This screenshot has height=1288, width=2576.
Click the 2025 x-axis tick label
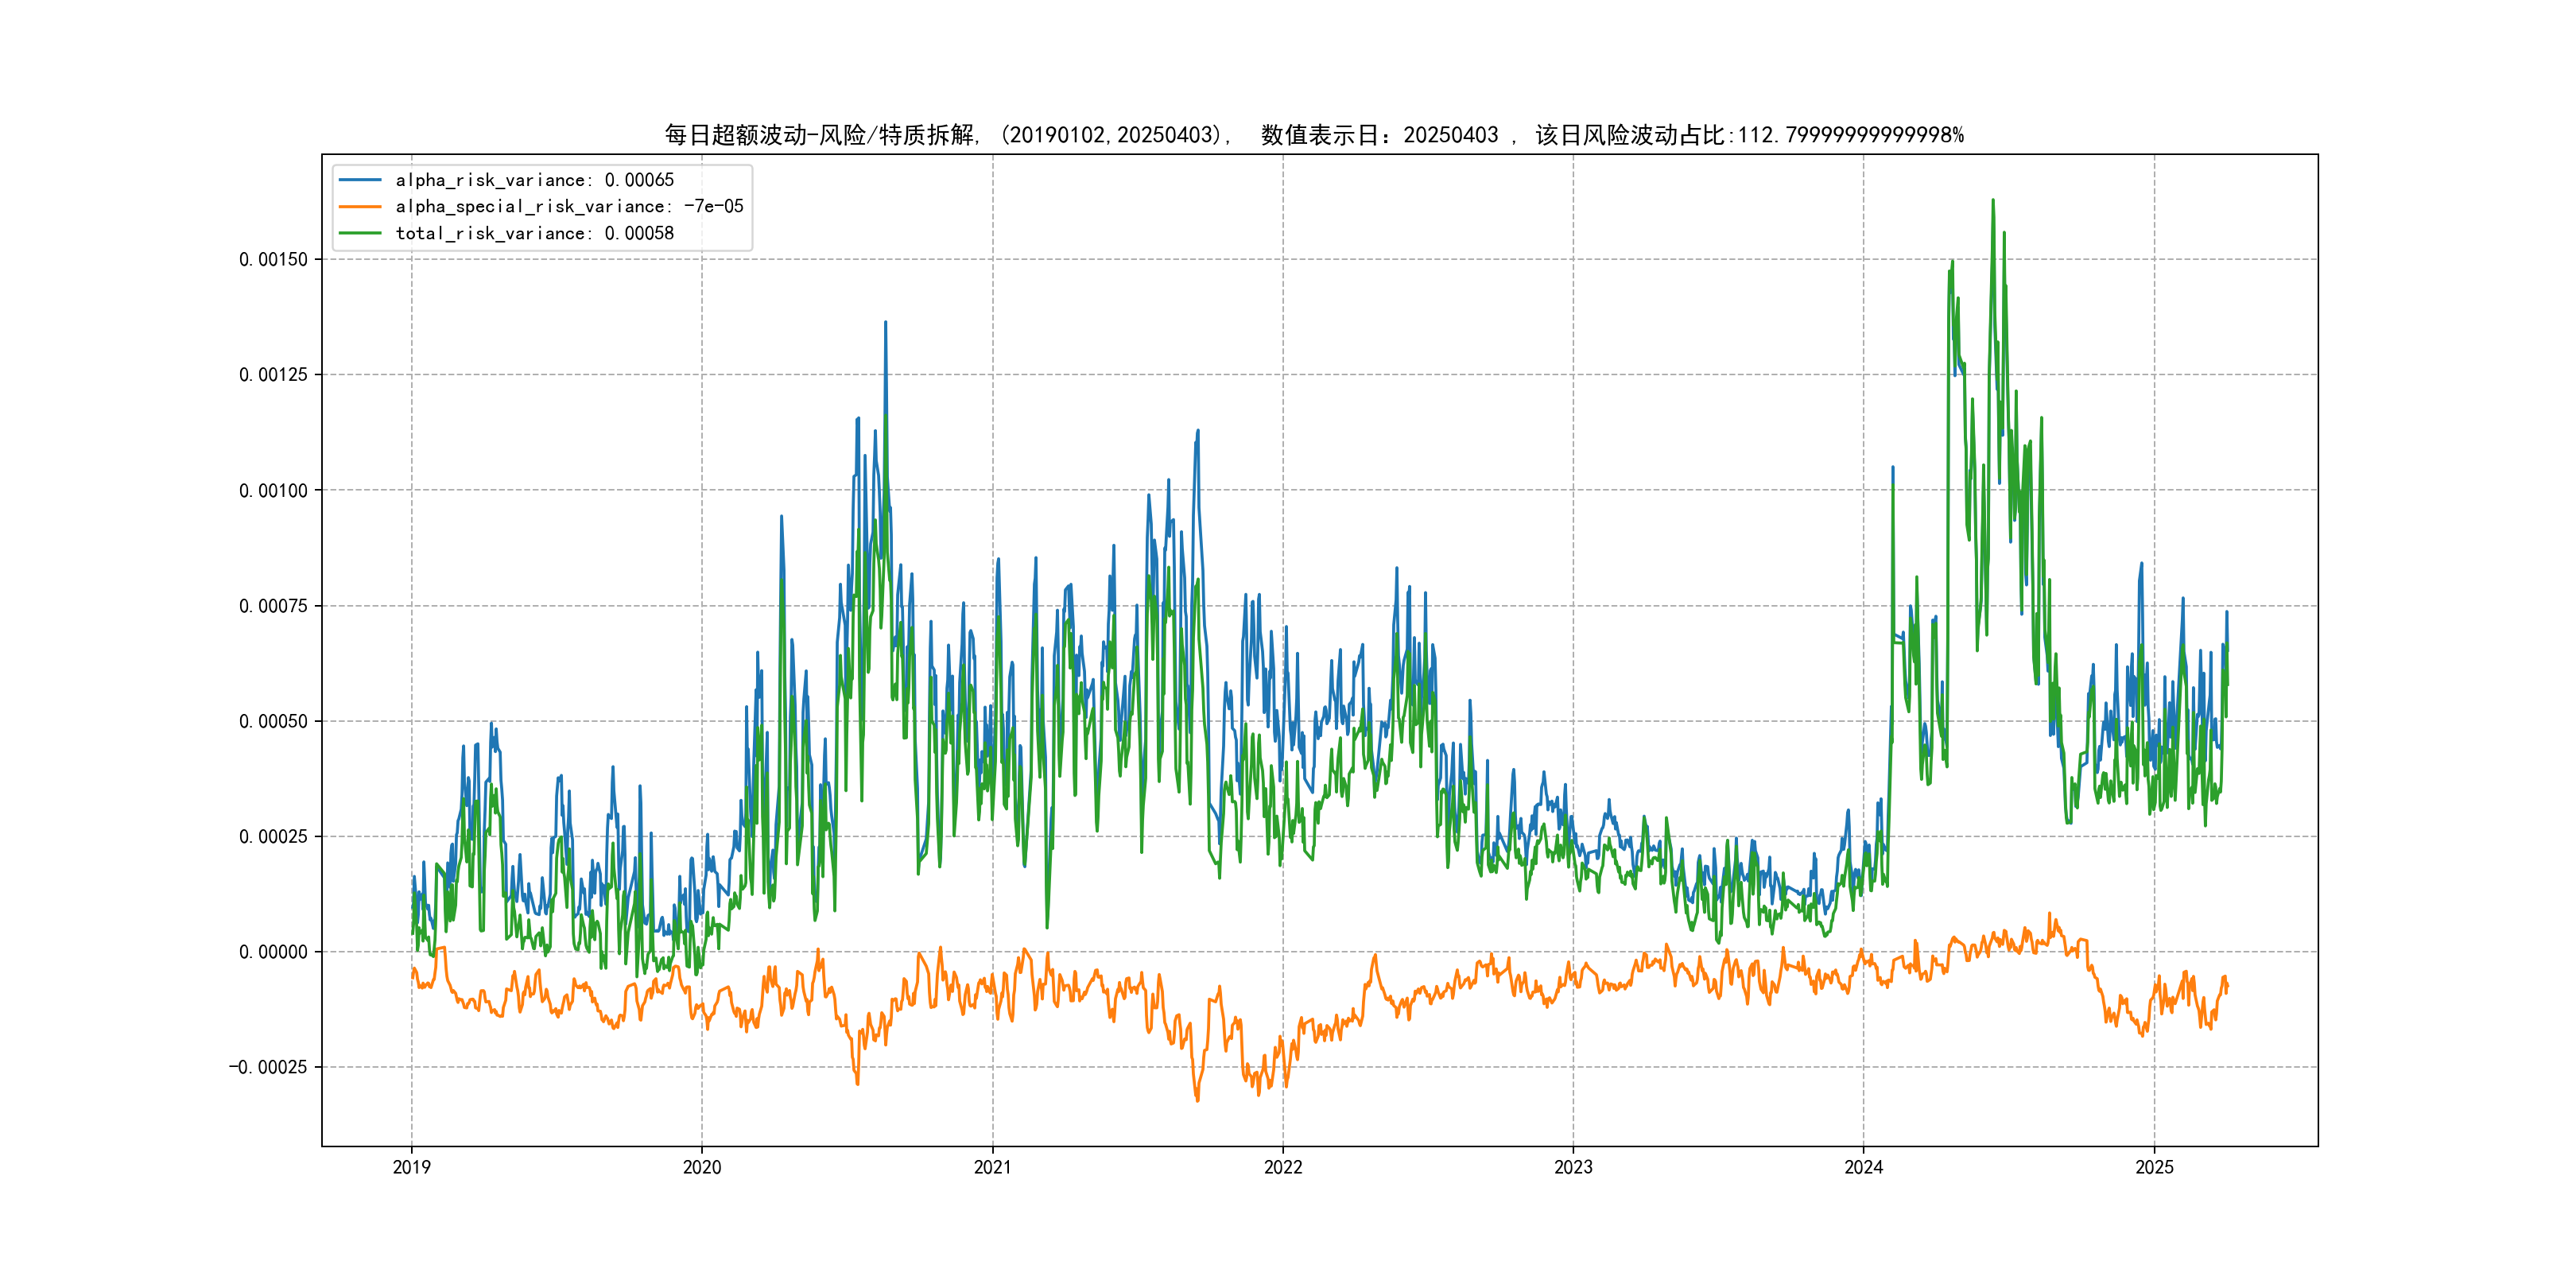pos(2154,1167)
